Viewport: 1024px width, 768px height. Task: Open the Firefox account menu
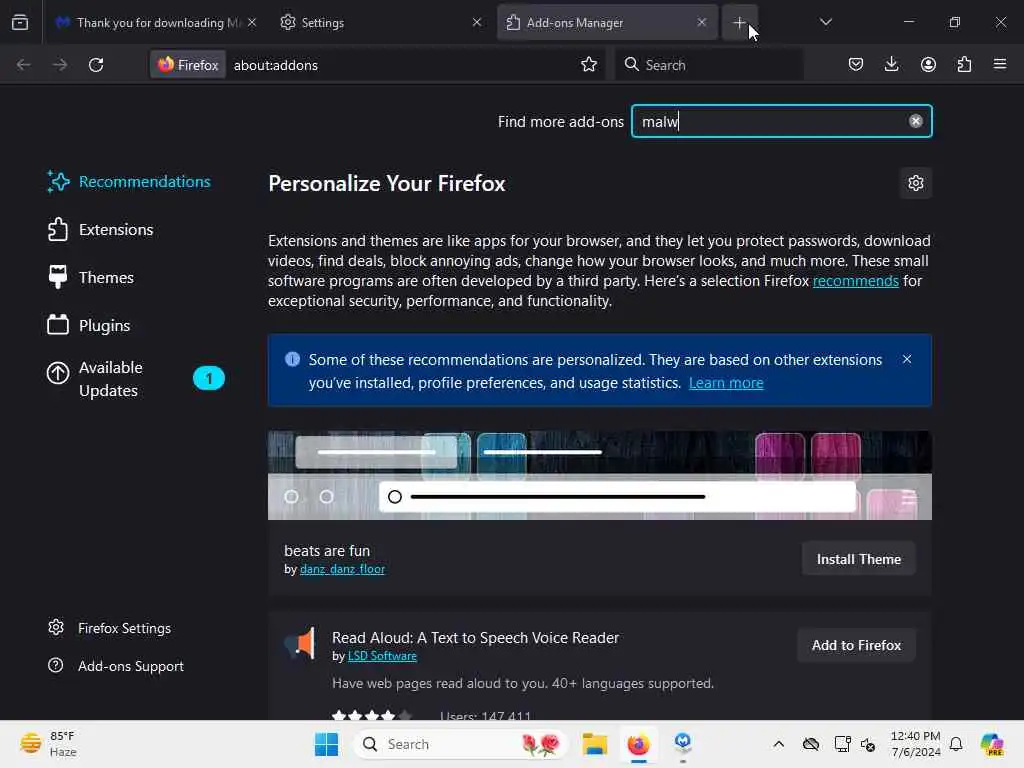928,64
